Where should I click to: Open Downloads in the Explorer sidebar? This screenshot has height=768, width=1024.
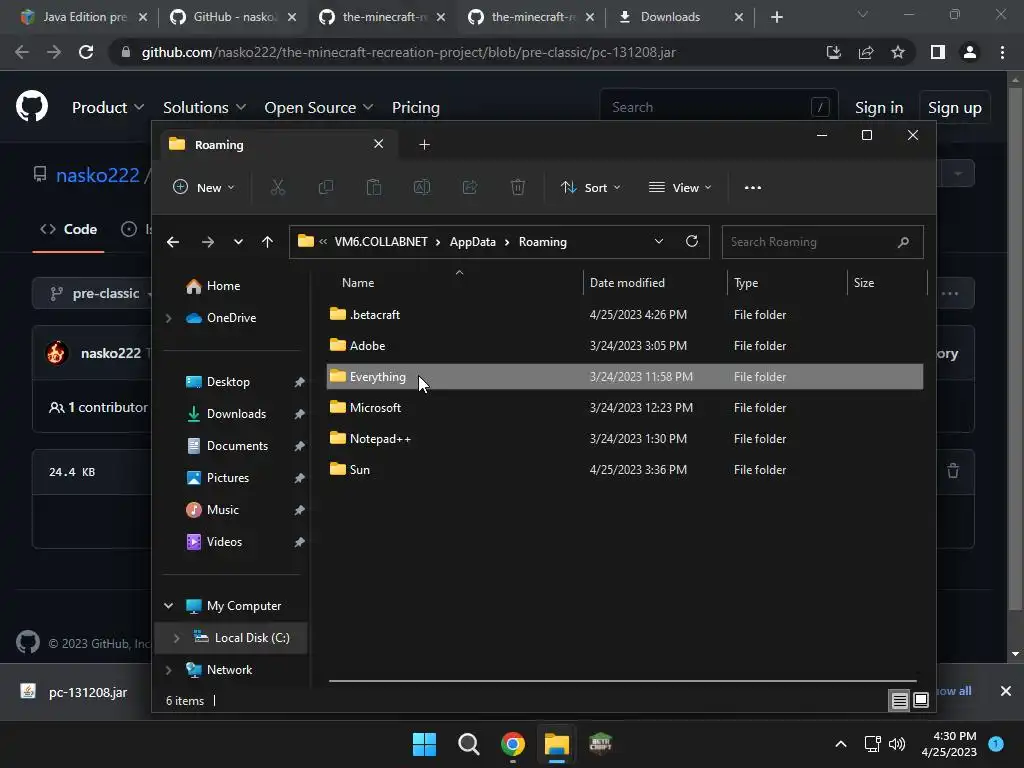point(236,414)
